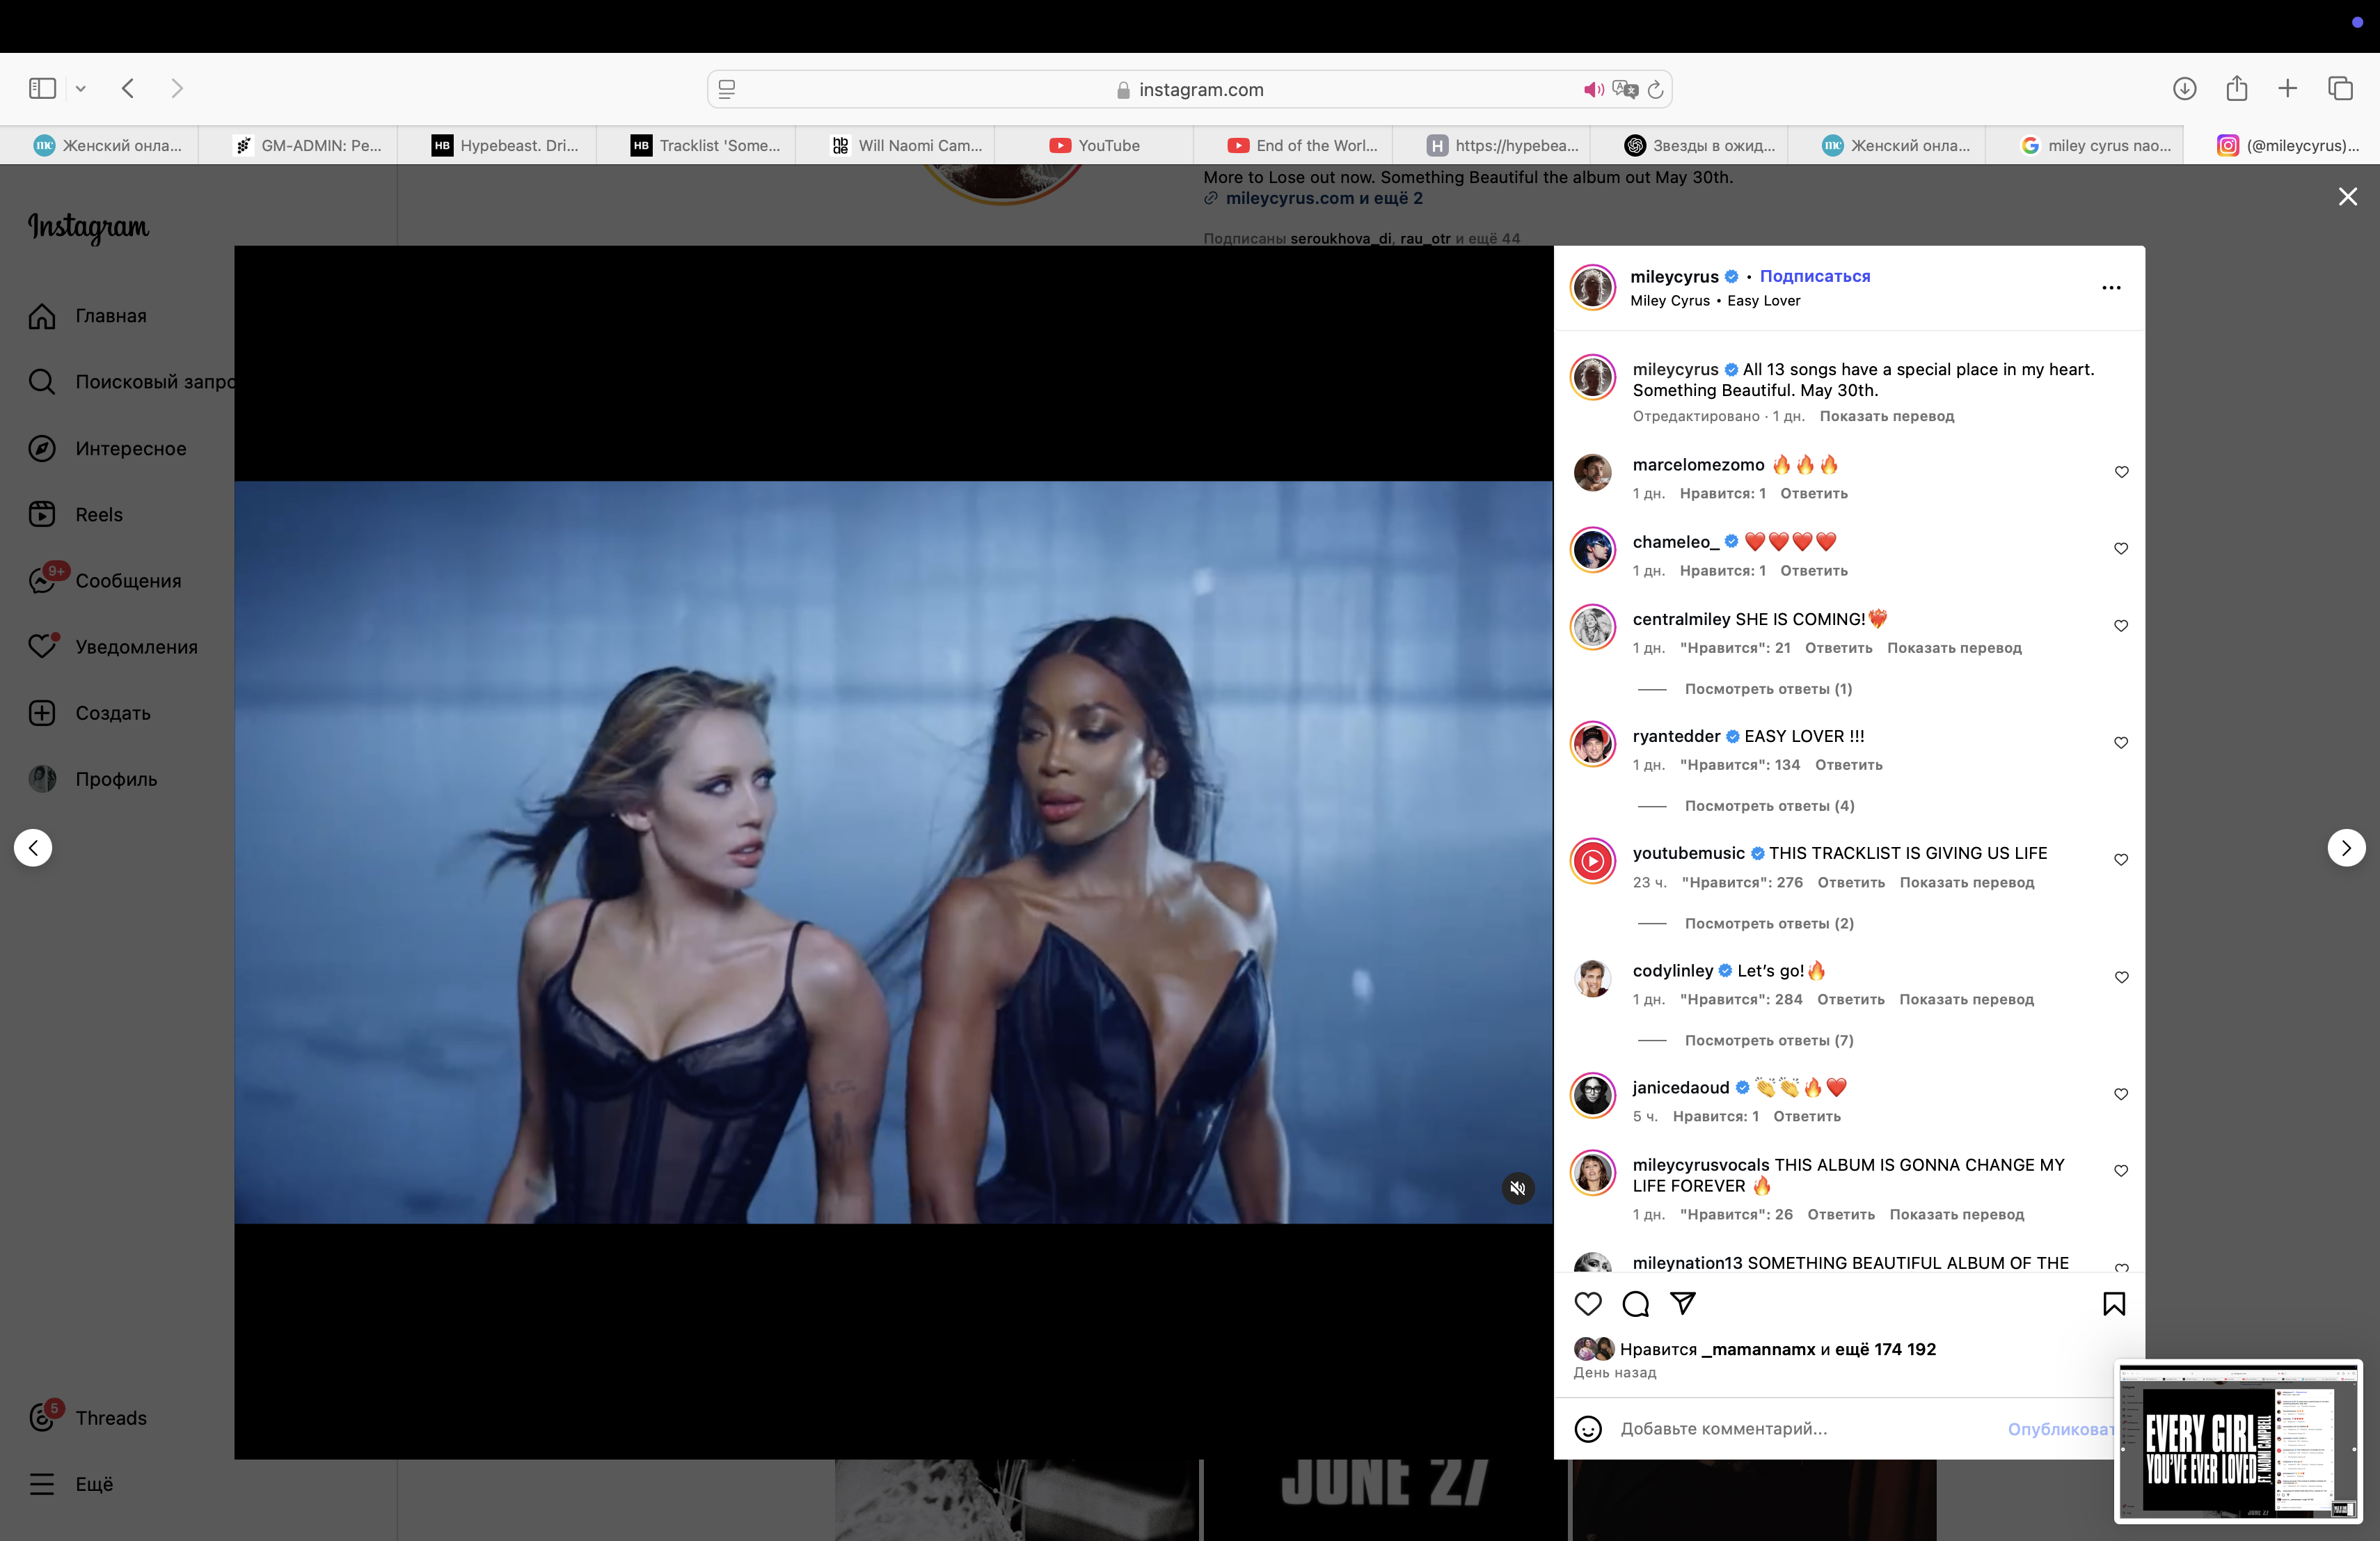Open the page reader view icon

point(727,90)
